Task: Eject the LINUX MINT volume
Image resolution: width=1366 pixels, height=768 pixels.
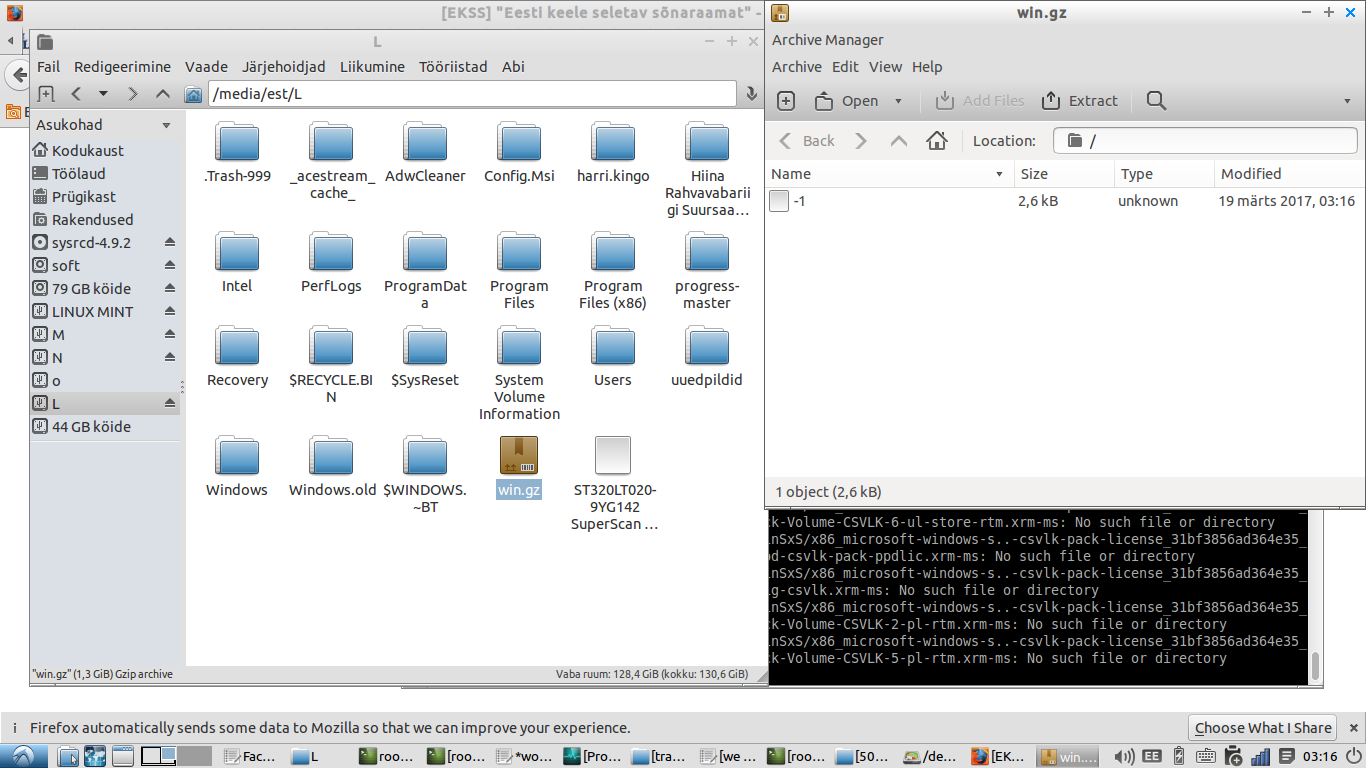Action: (x=169, y=312)
